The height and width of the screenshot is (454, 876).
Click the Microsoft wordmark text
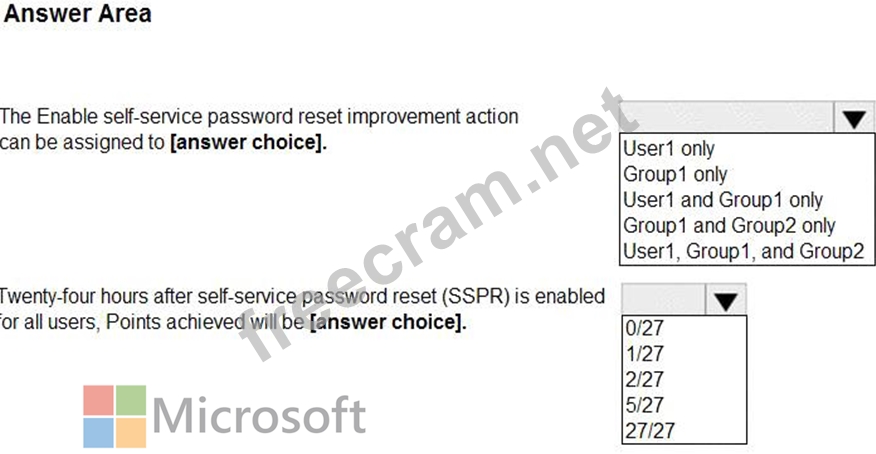[260, 416]
